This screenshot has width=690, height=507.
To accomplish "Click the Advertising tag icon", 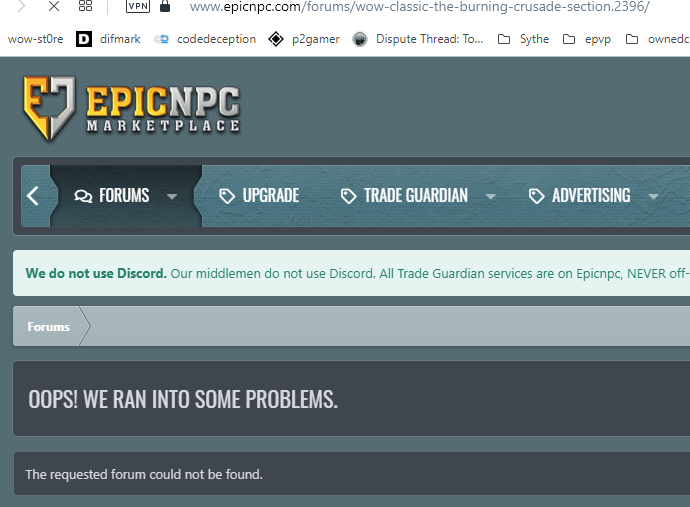I will pyautogui.click(x=536, y=196).
